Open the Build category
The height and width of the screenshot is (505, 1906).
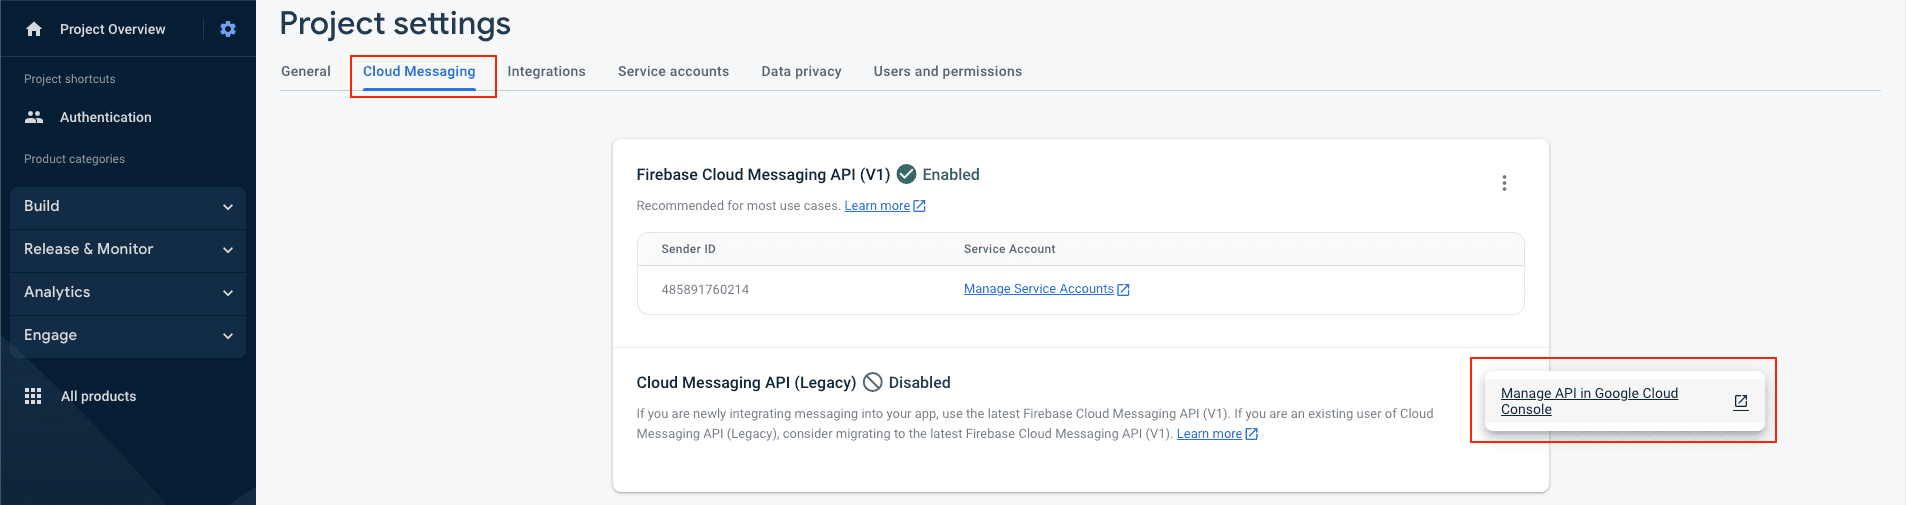point(128,207)
